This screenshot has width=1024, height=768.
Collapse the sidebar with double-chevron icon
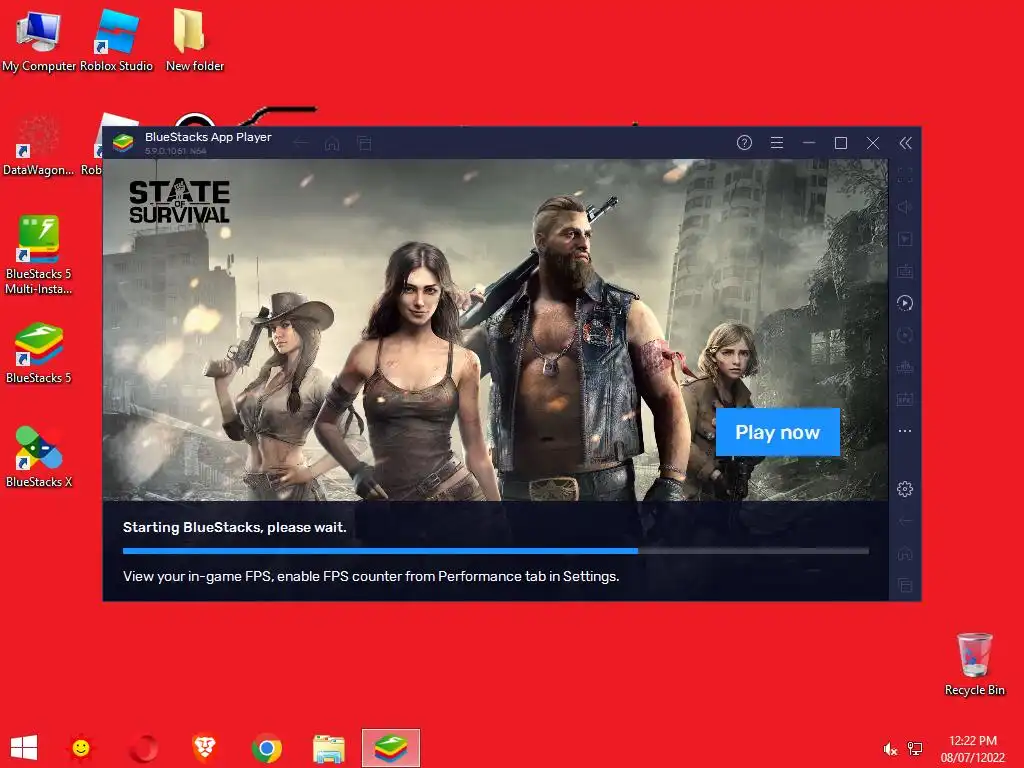tap(905, 143)
